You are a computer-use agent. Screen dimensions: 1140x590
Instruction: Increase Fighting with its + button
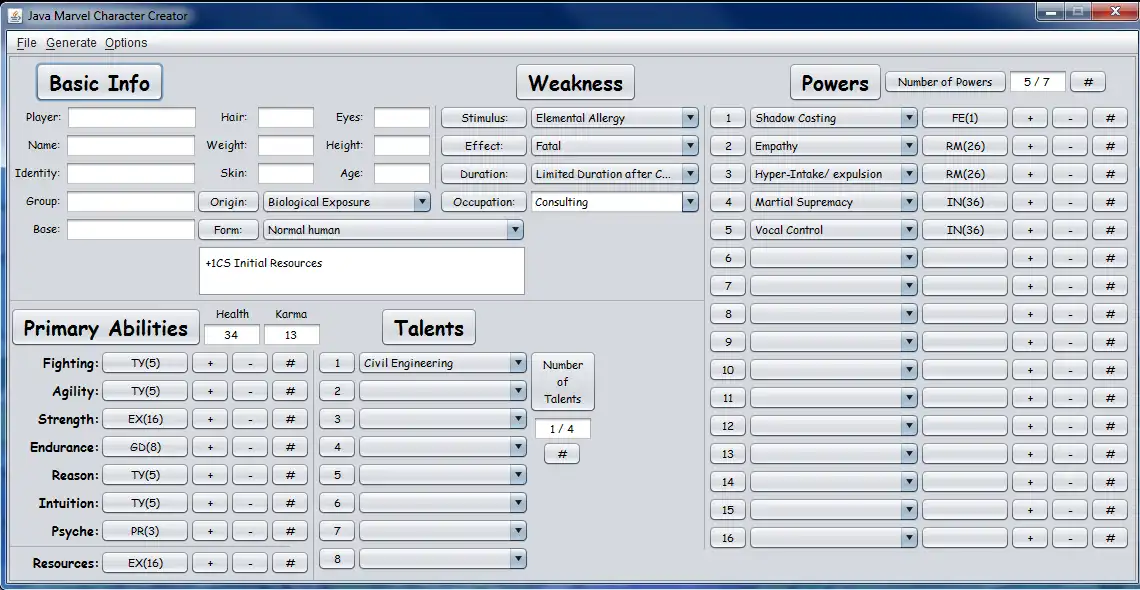pyautogui.click(x=211, y=363)
